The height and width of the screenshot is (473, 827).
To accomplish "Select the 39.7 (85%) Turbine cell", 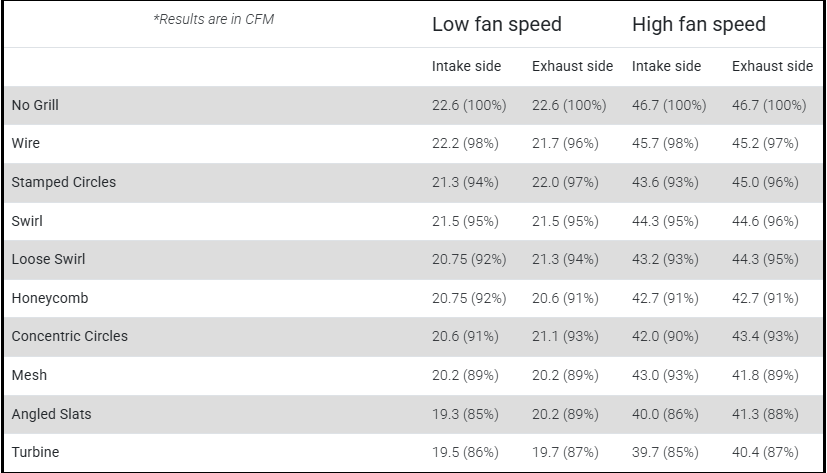I will 665,452.
